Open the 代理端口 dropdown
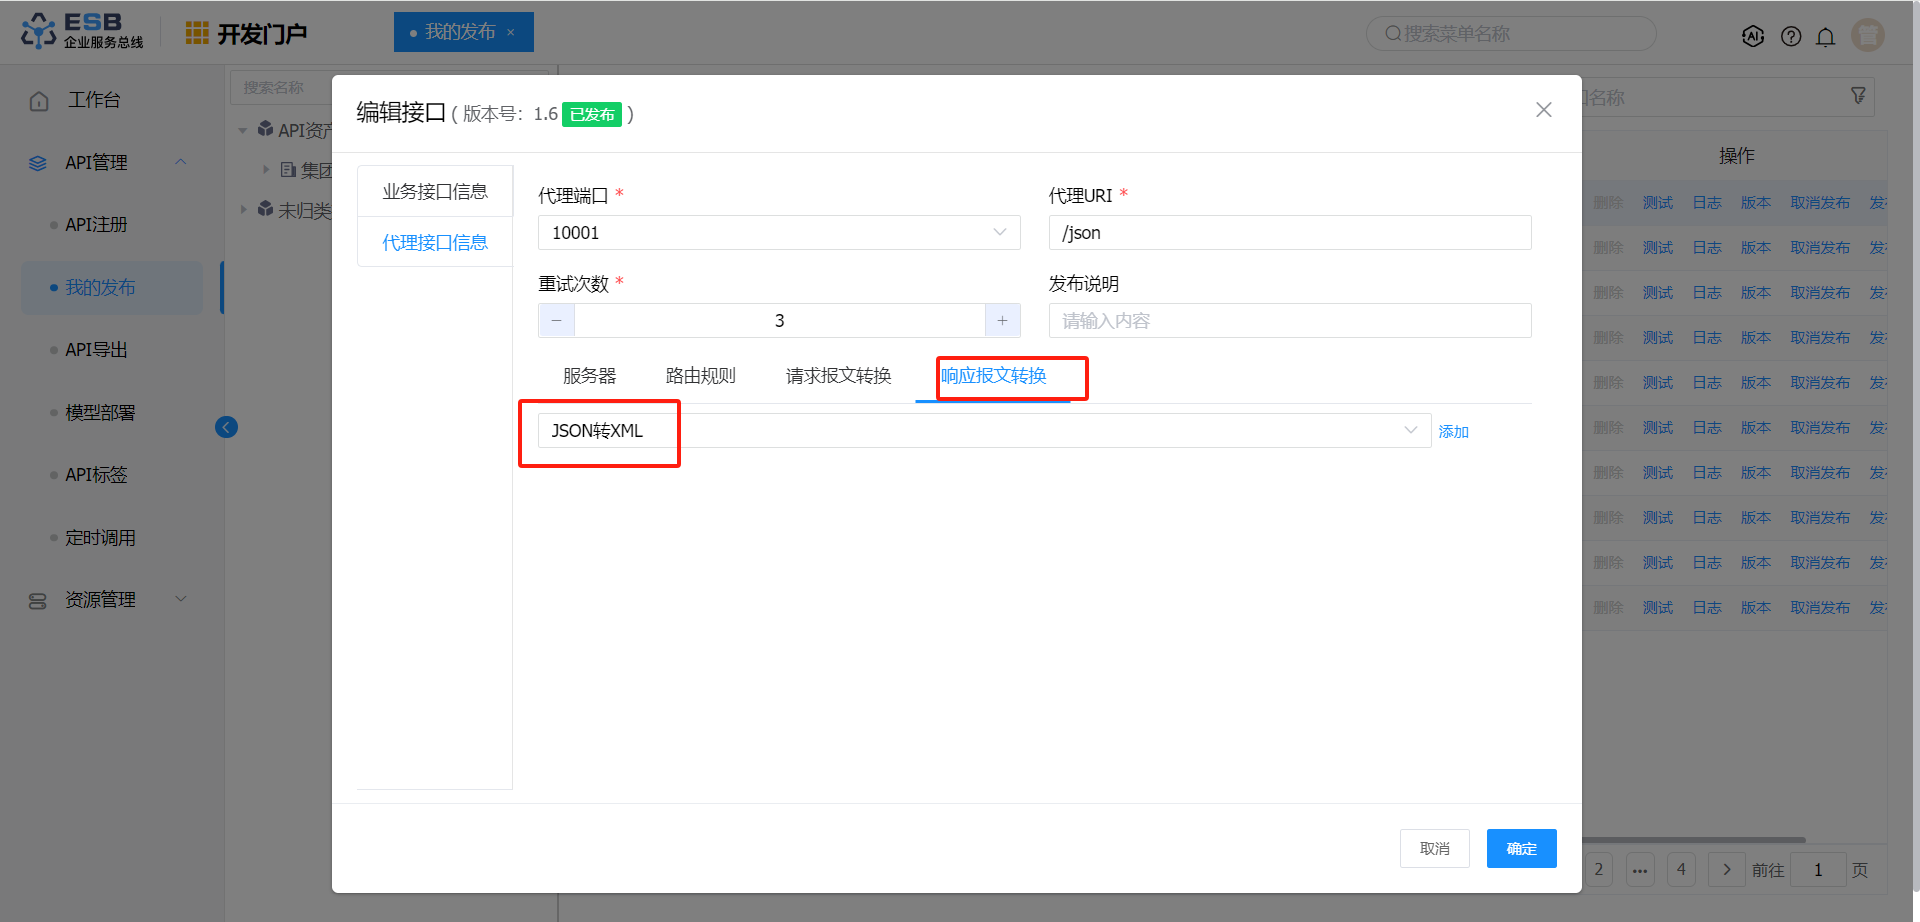This screenshot has width=1920, height=922. point(778,233)
